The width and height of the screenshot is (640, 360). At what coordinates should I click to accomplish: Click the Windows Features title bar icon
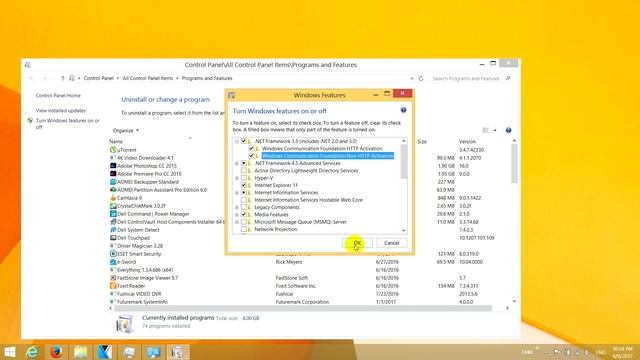[x=231, y=95]
